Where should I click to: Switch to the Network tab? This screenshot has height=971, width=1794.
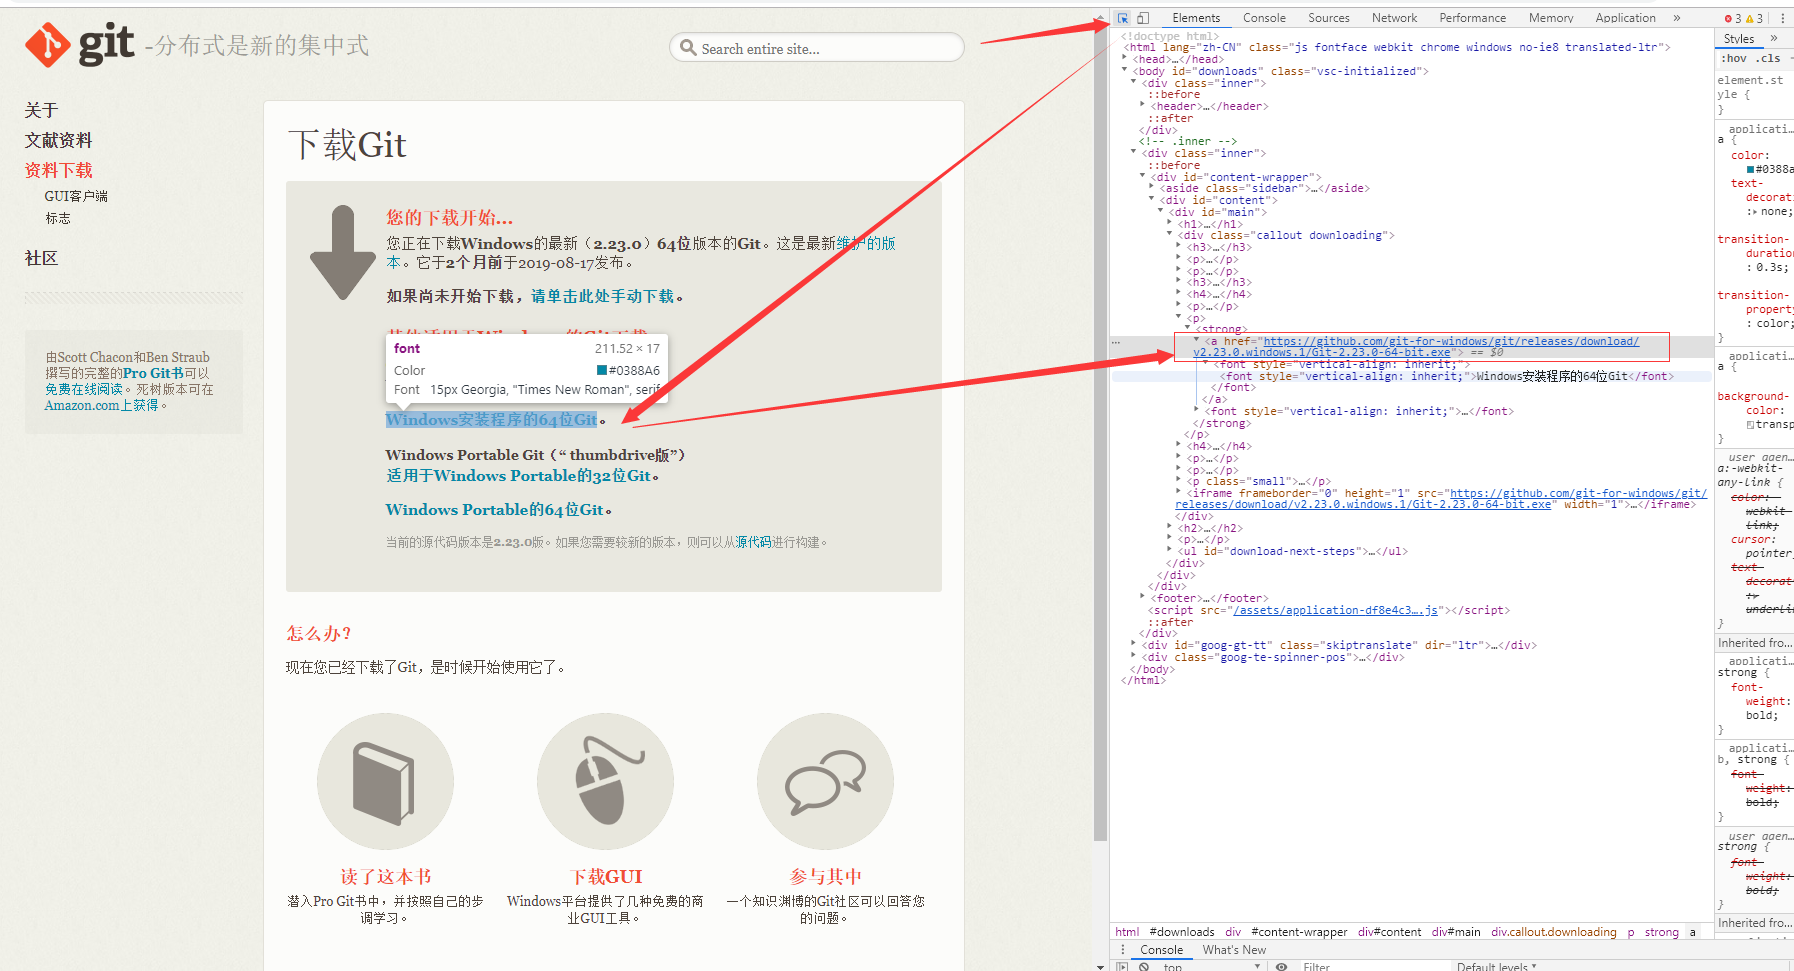click(1394, 18)
